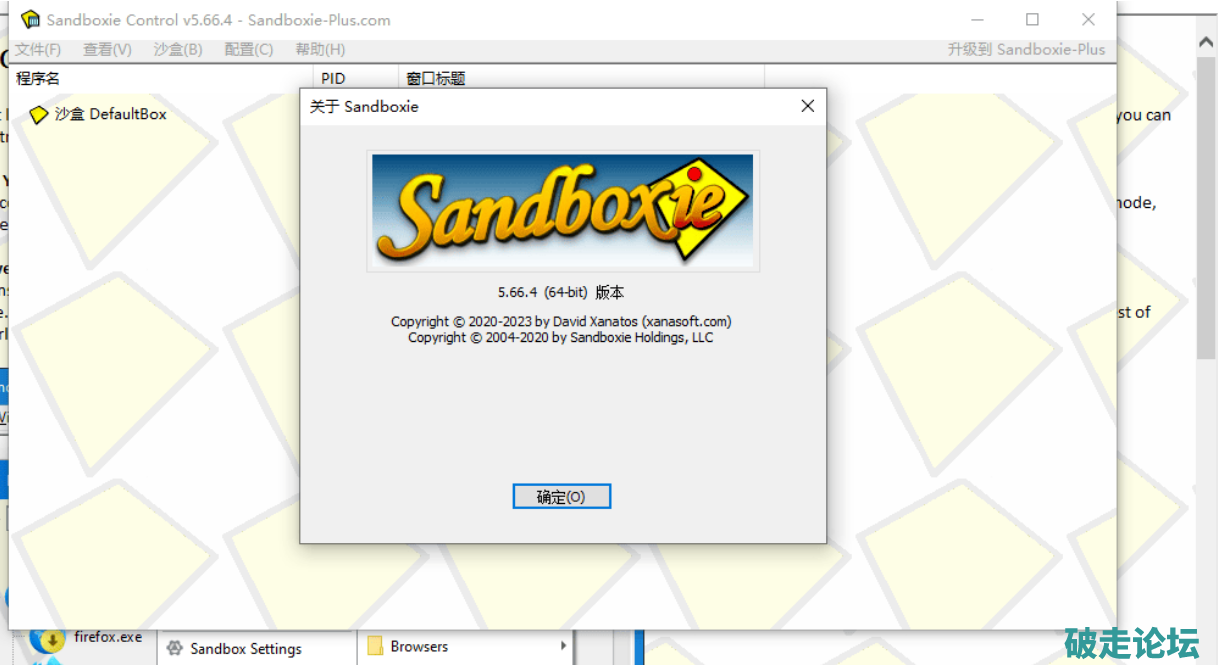Open the 文件(F) menu

(38, 49)
